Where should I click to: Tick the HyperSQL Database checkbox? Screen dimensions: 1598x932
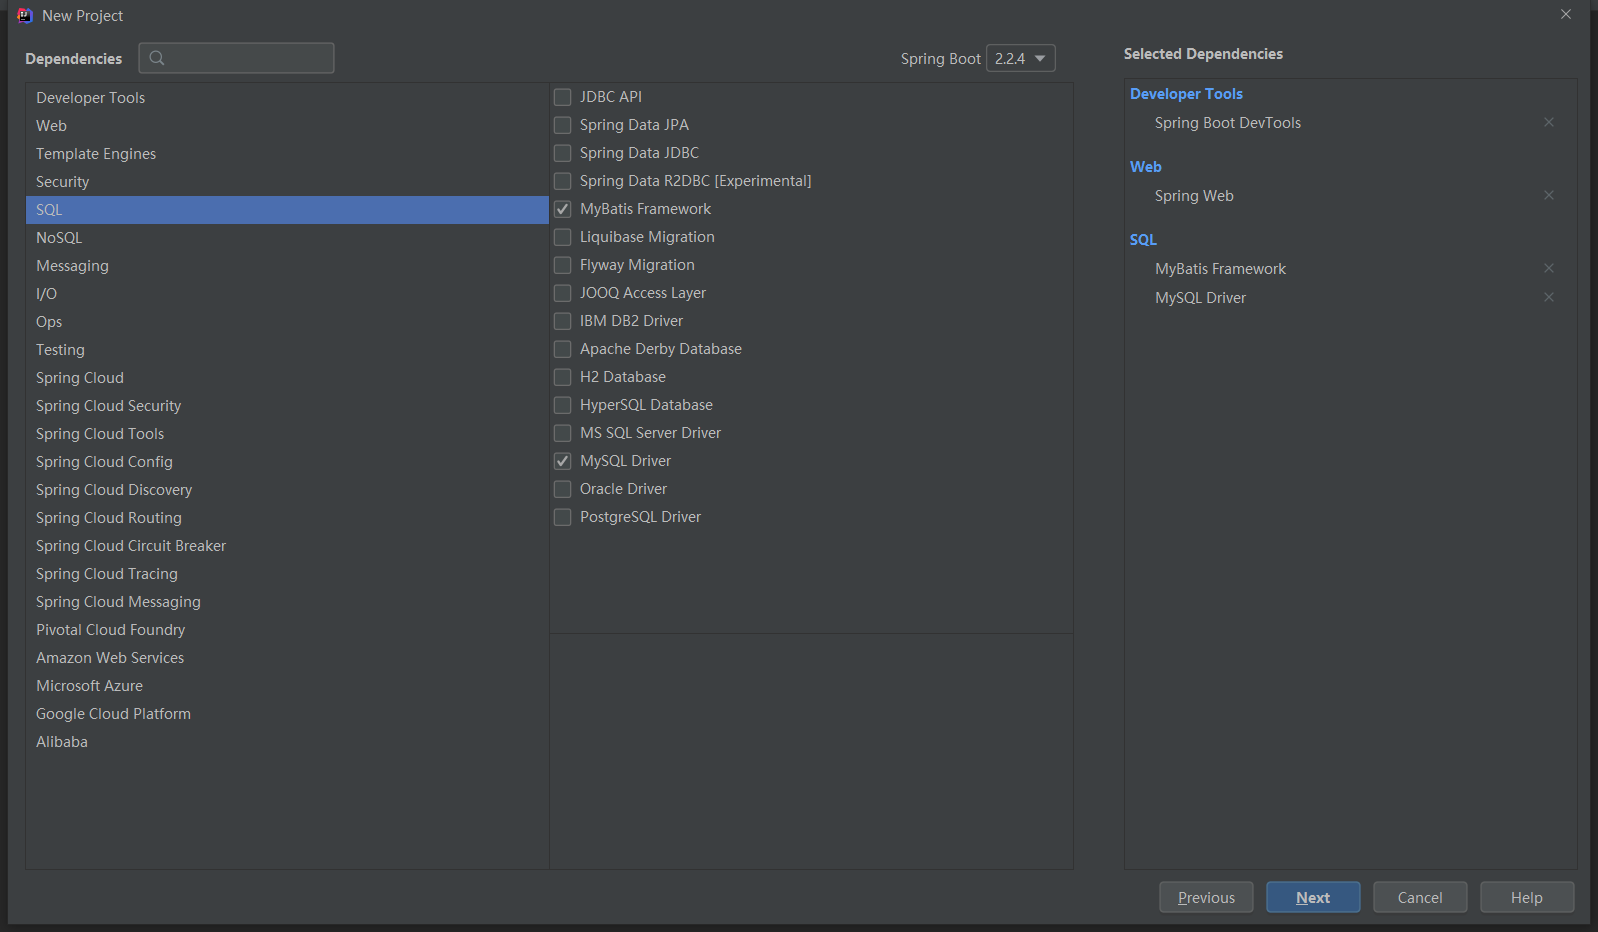click(563, 405)
